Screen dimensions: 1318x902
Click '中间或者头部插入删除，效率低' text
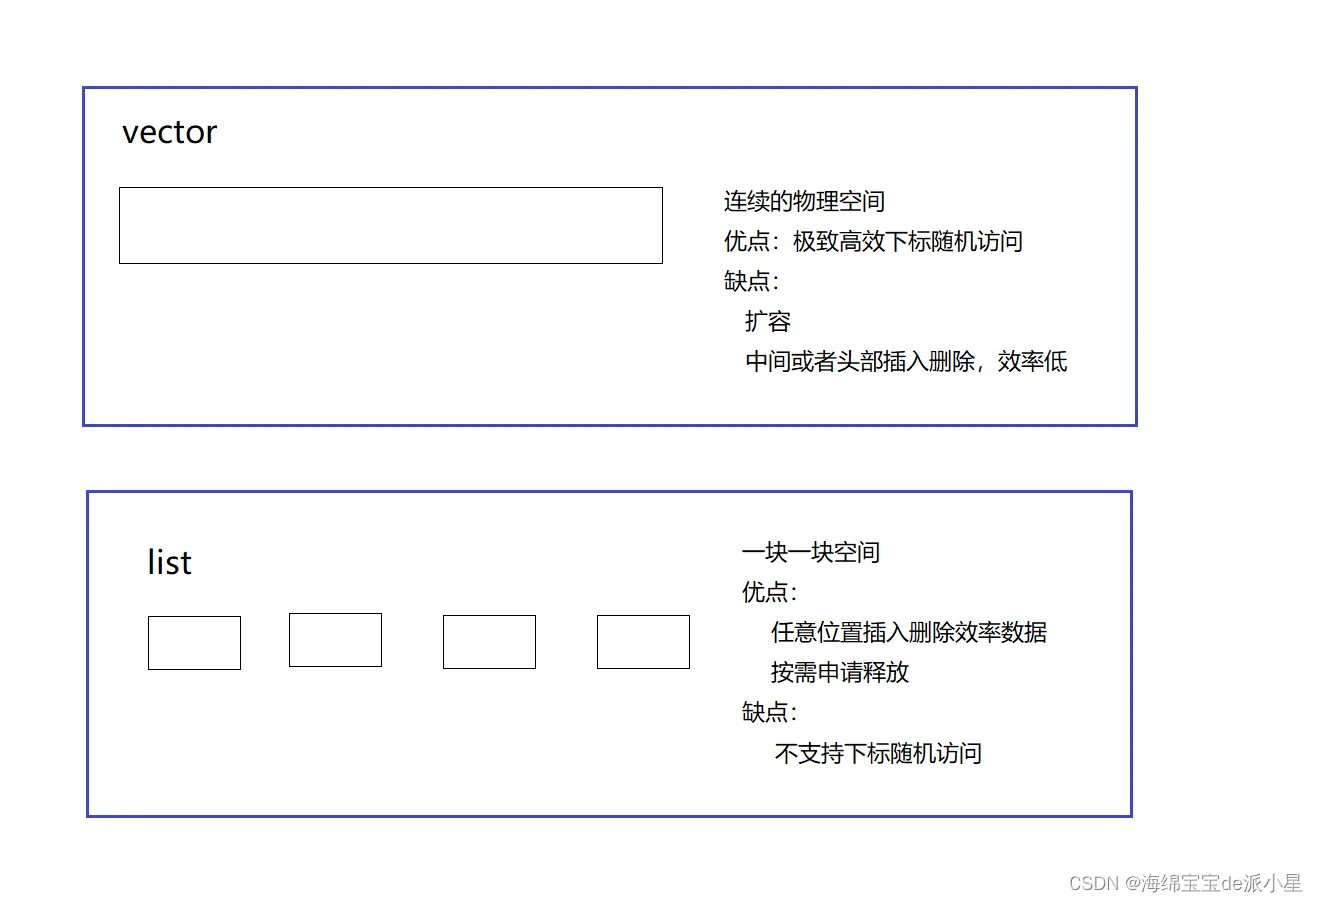click(x=906, y=361)
